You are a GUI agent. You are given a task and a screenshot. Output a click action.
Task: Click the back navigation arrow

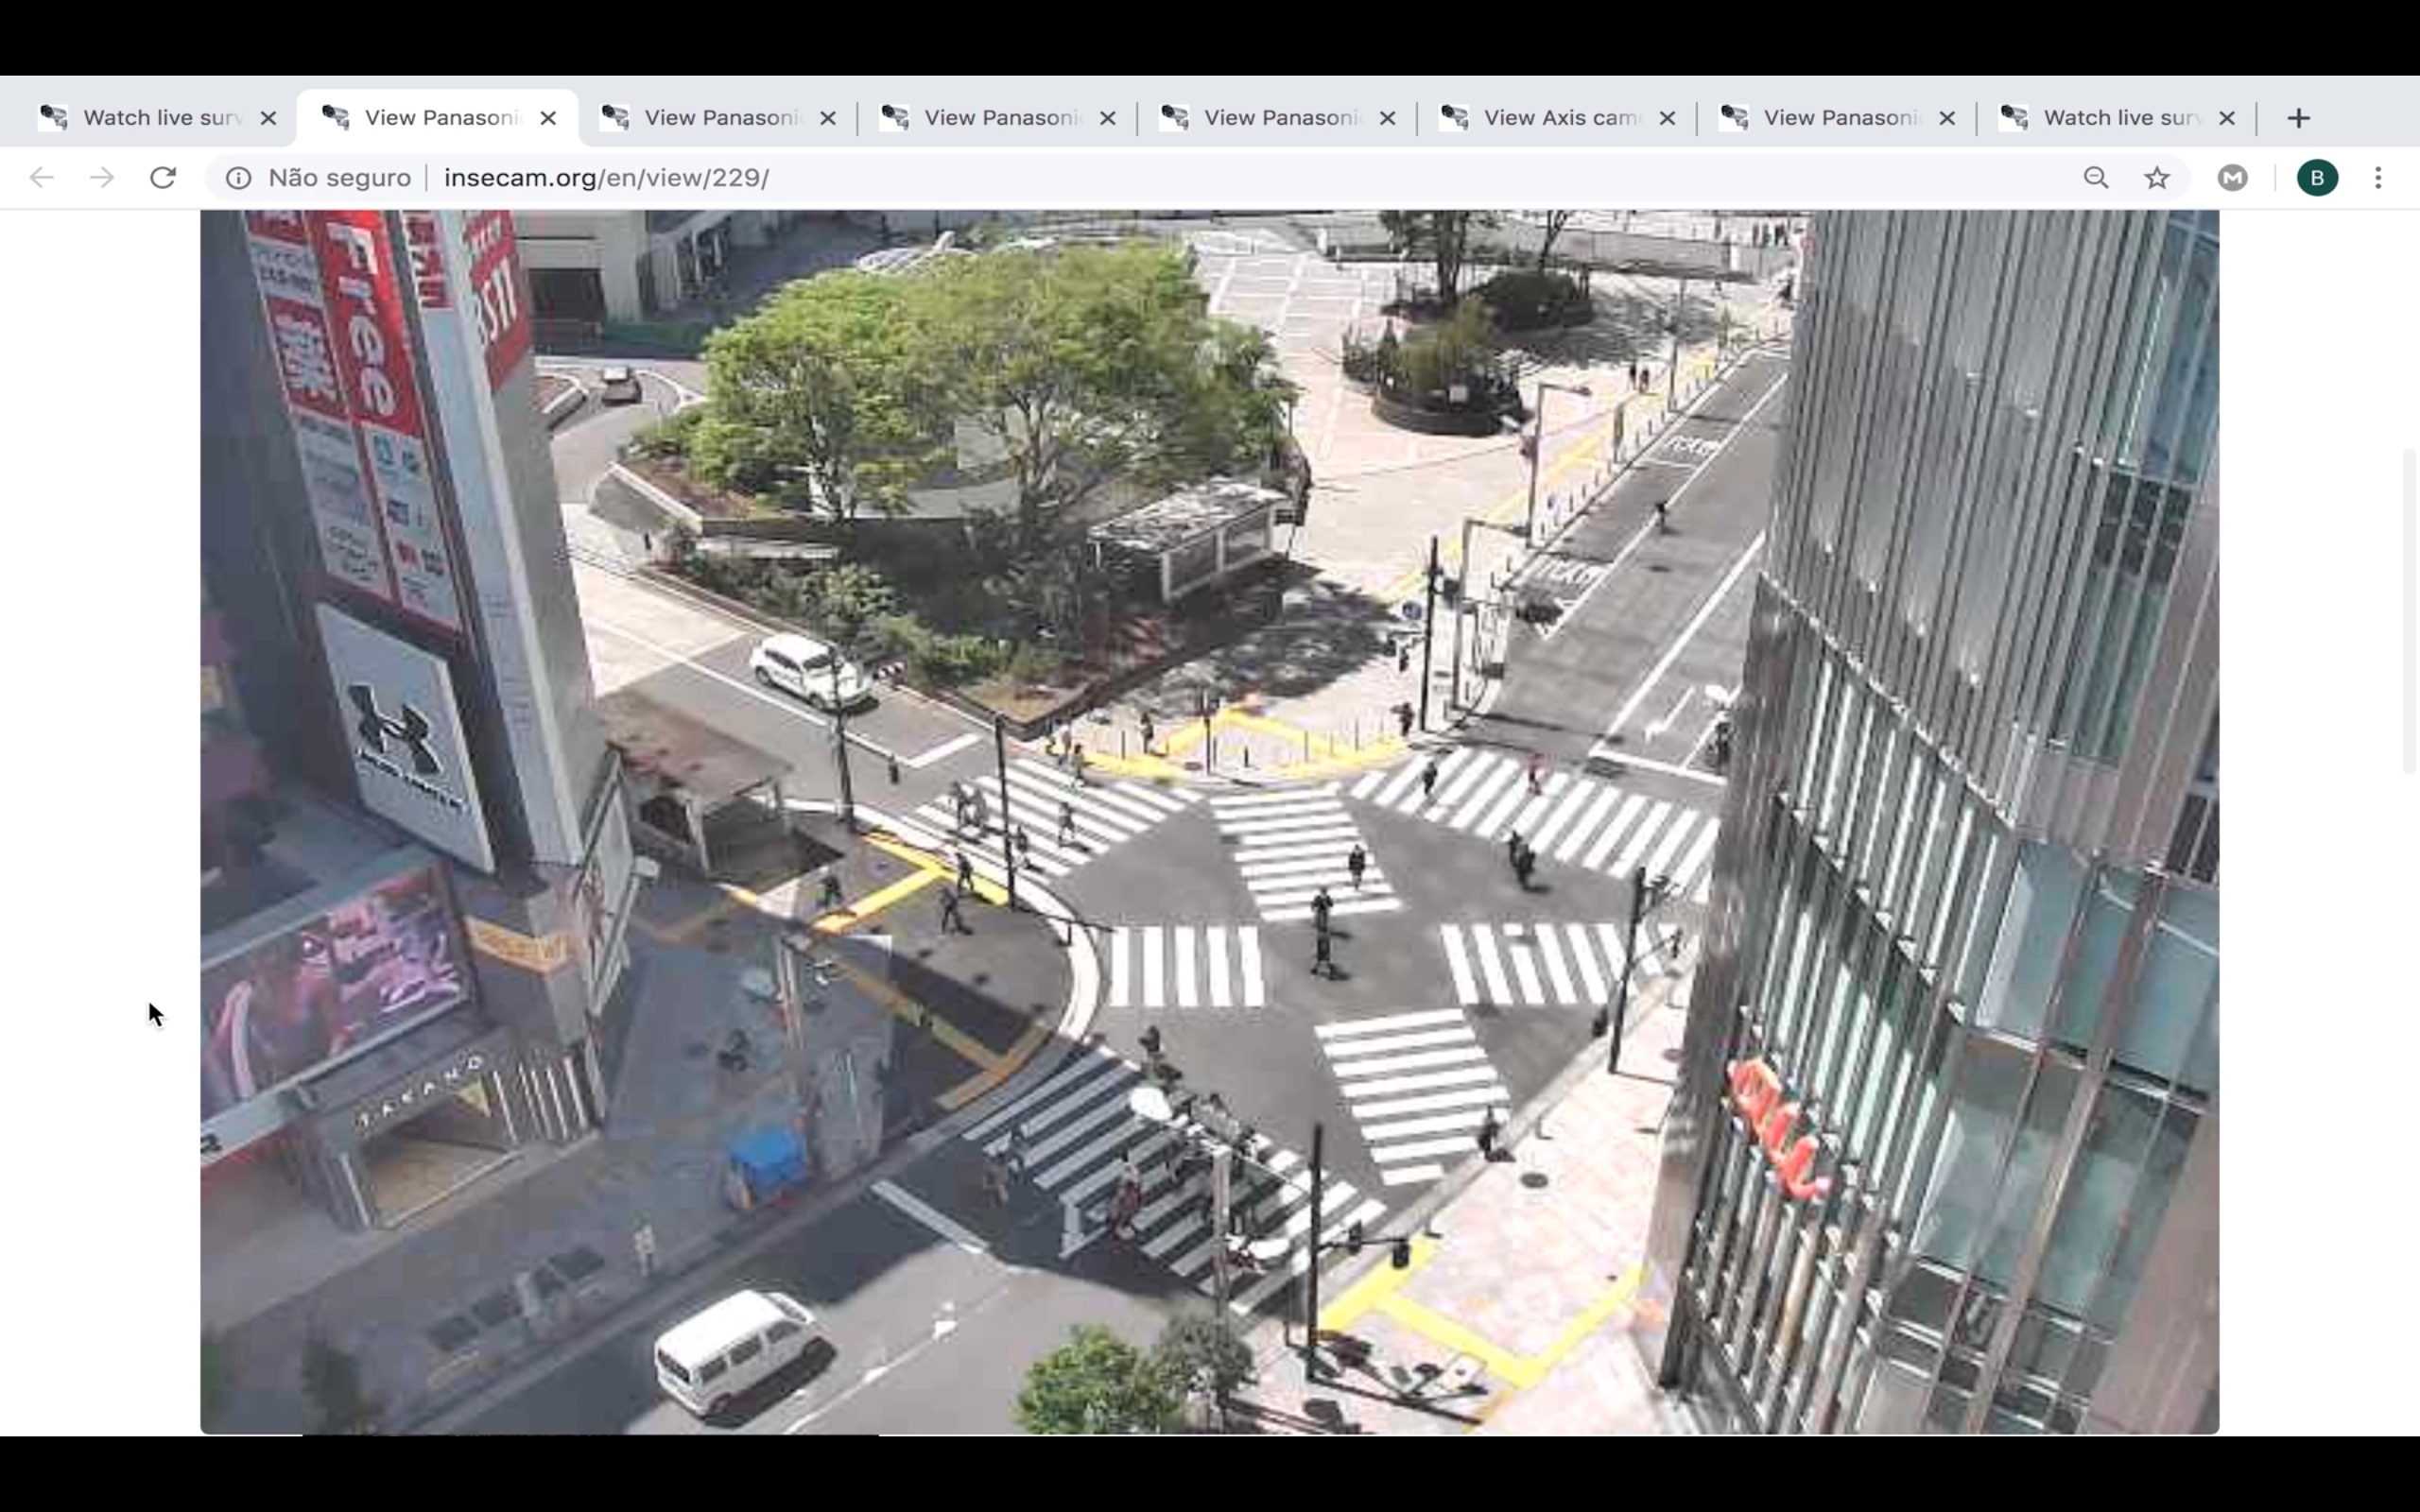41,178
